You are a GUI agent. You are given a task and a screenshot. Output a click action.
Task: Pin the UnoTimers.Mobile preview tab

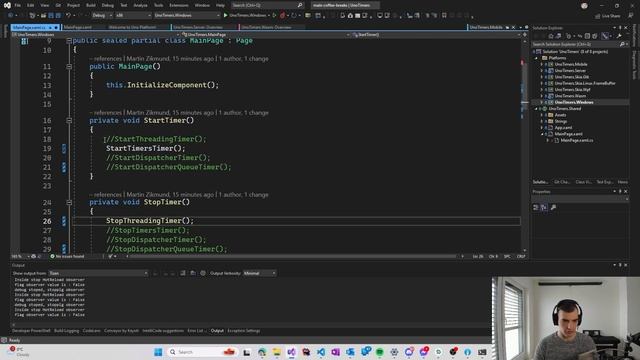click(507, 27)
